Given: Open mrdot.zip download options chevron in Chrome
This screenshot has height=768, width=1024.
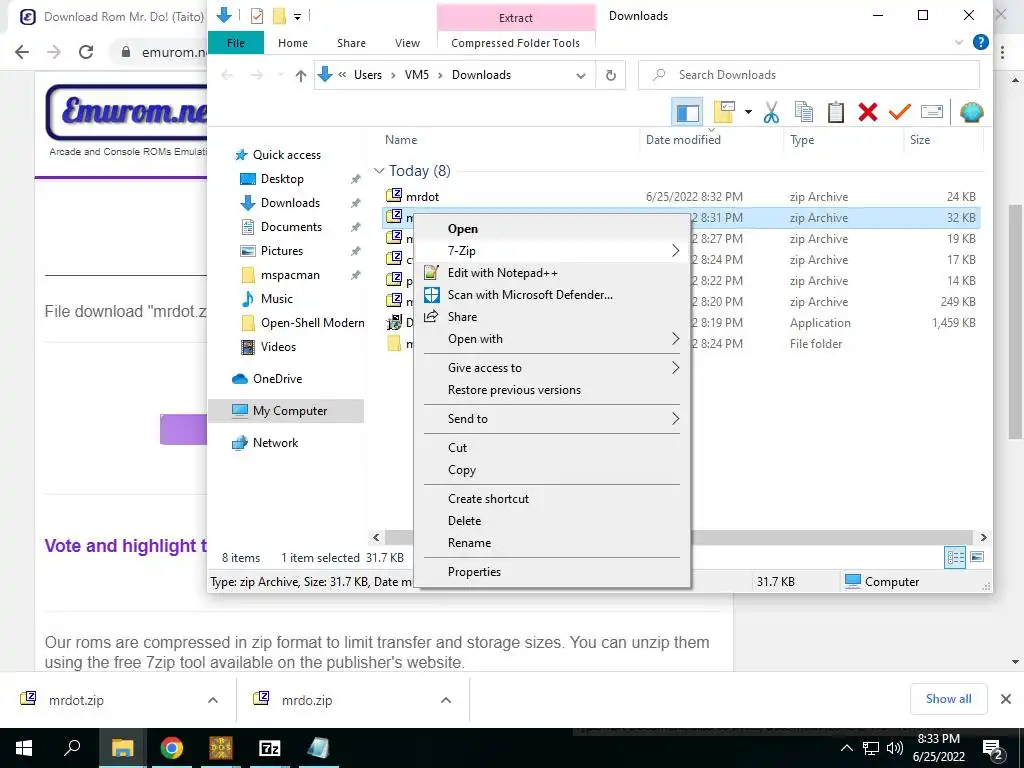Looking at the screenshot, I should point(213,700).
